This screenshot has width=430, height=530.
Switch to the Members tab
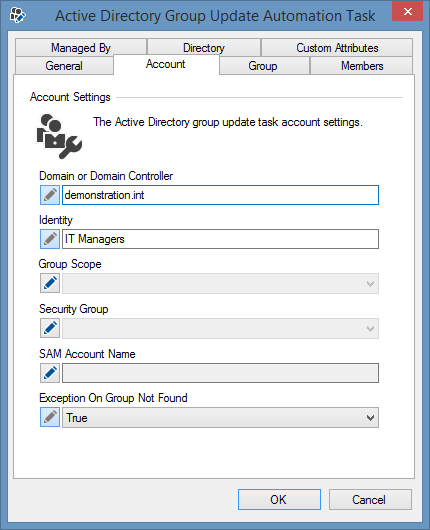(x=362, y=66)
